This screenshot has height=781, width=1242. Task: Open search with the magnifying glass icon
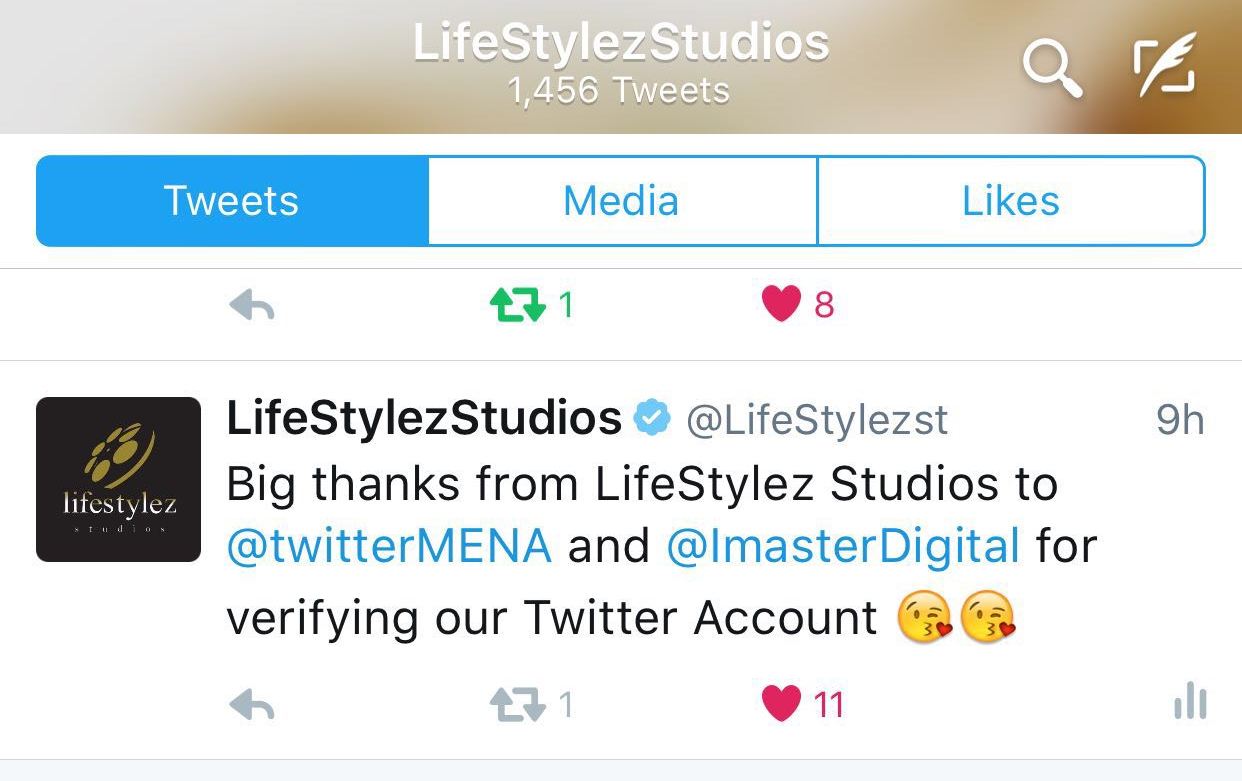pos(1053,69)
